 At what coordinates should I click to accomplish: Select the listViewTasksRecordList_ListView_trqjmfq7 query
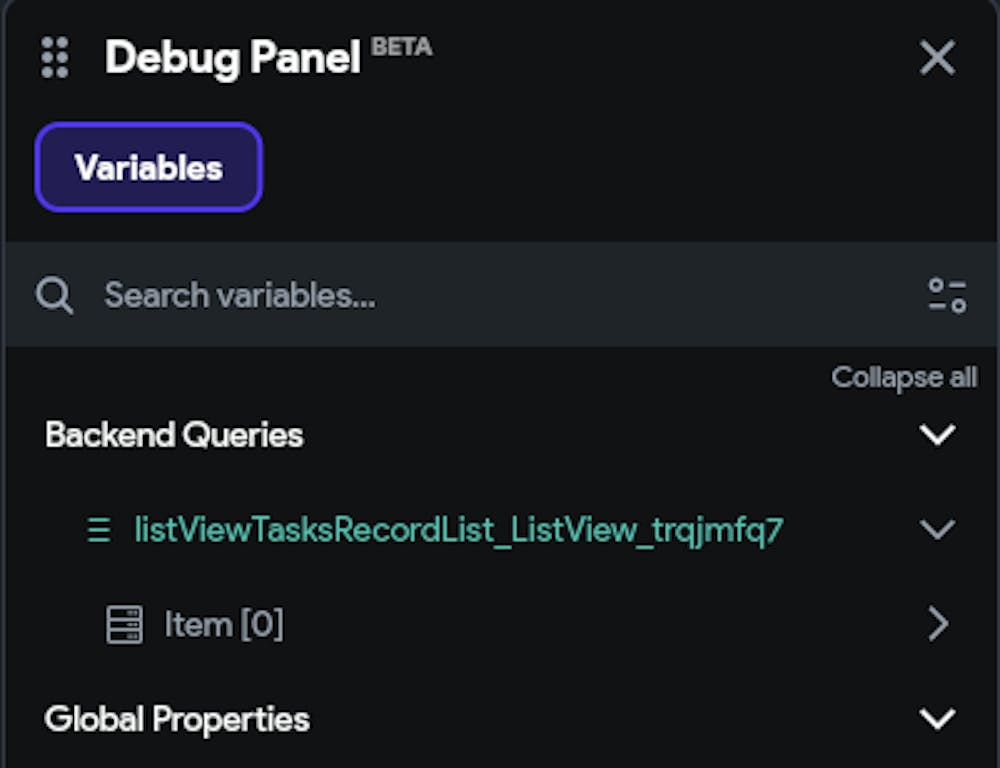coord(459,530)
